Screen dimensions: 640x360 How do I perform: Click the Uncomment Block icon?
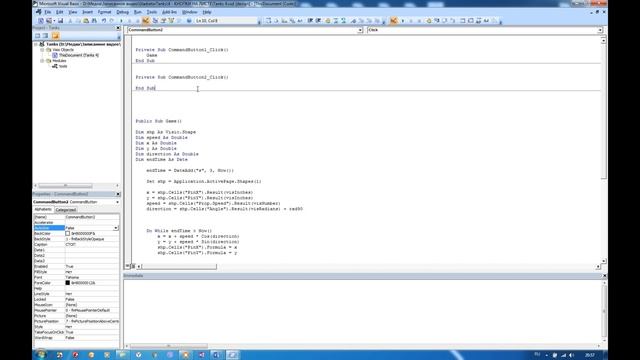343,20
